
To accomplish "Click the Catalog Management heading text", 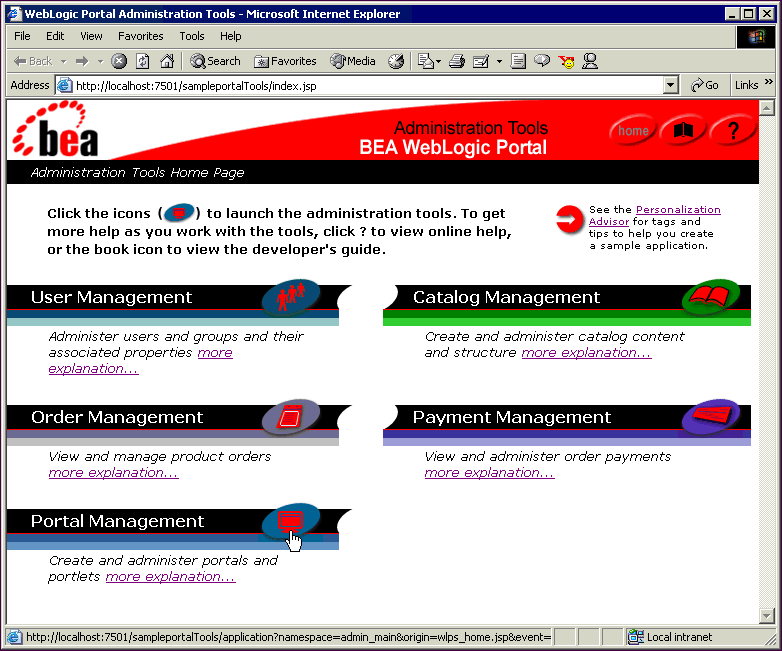I will (506, 297).
